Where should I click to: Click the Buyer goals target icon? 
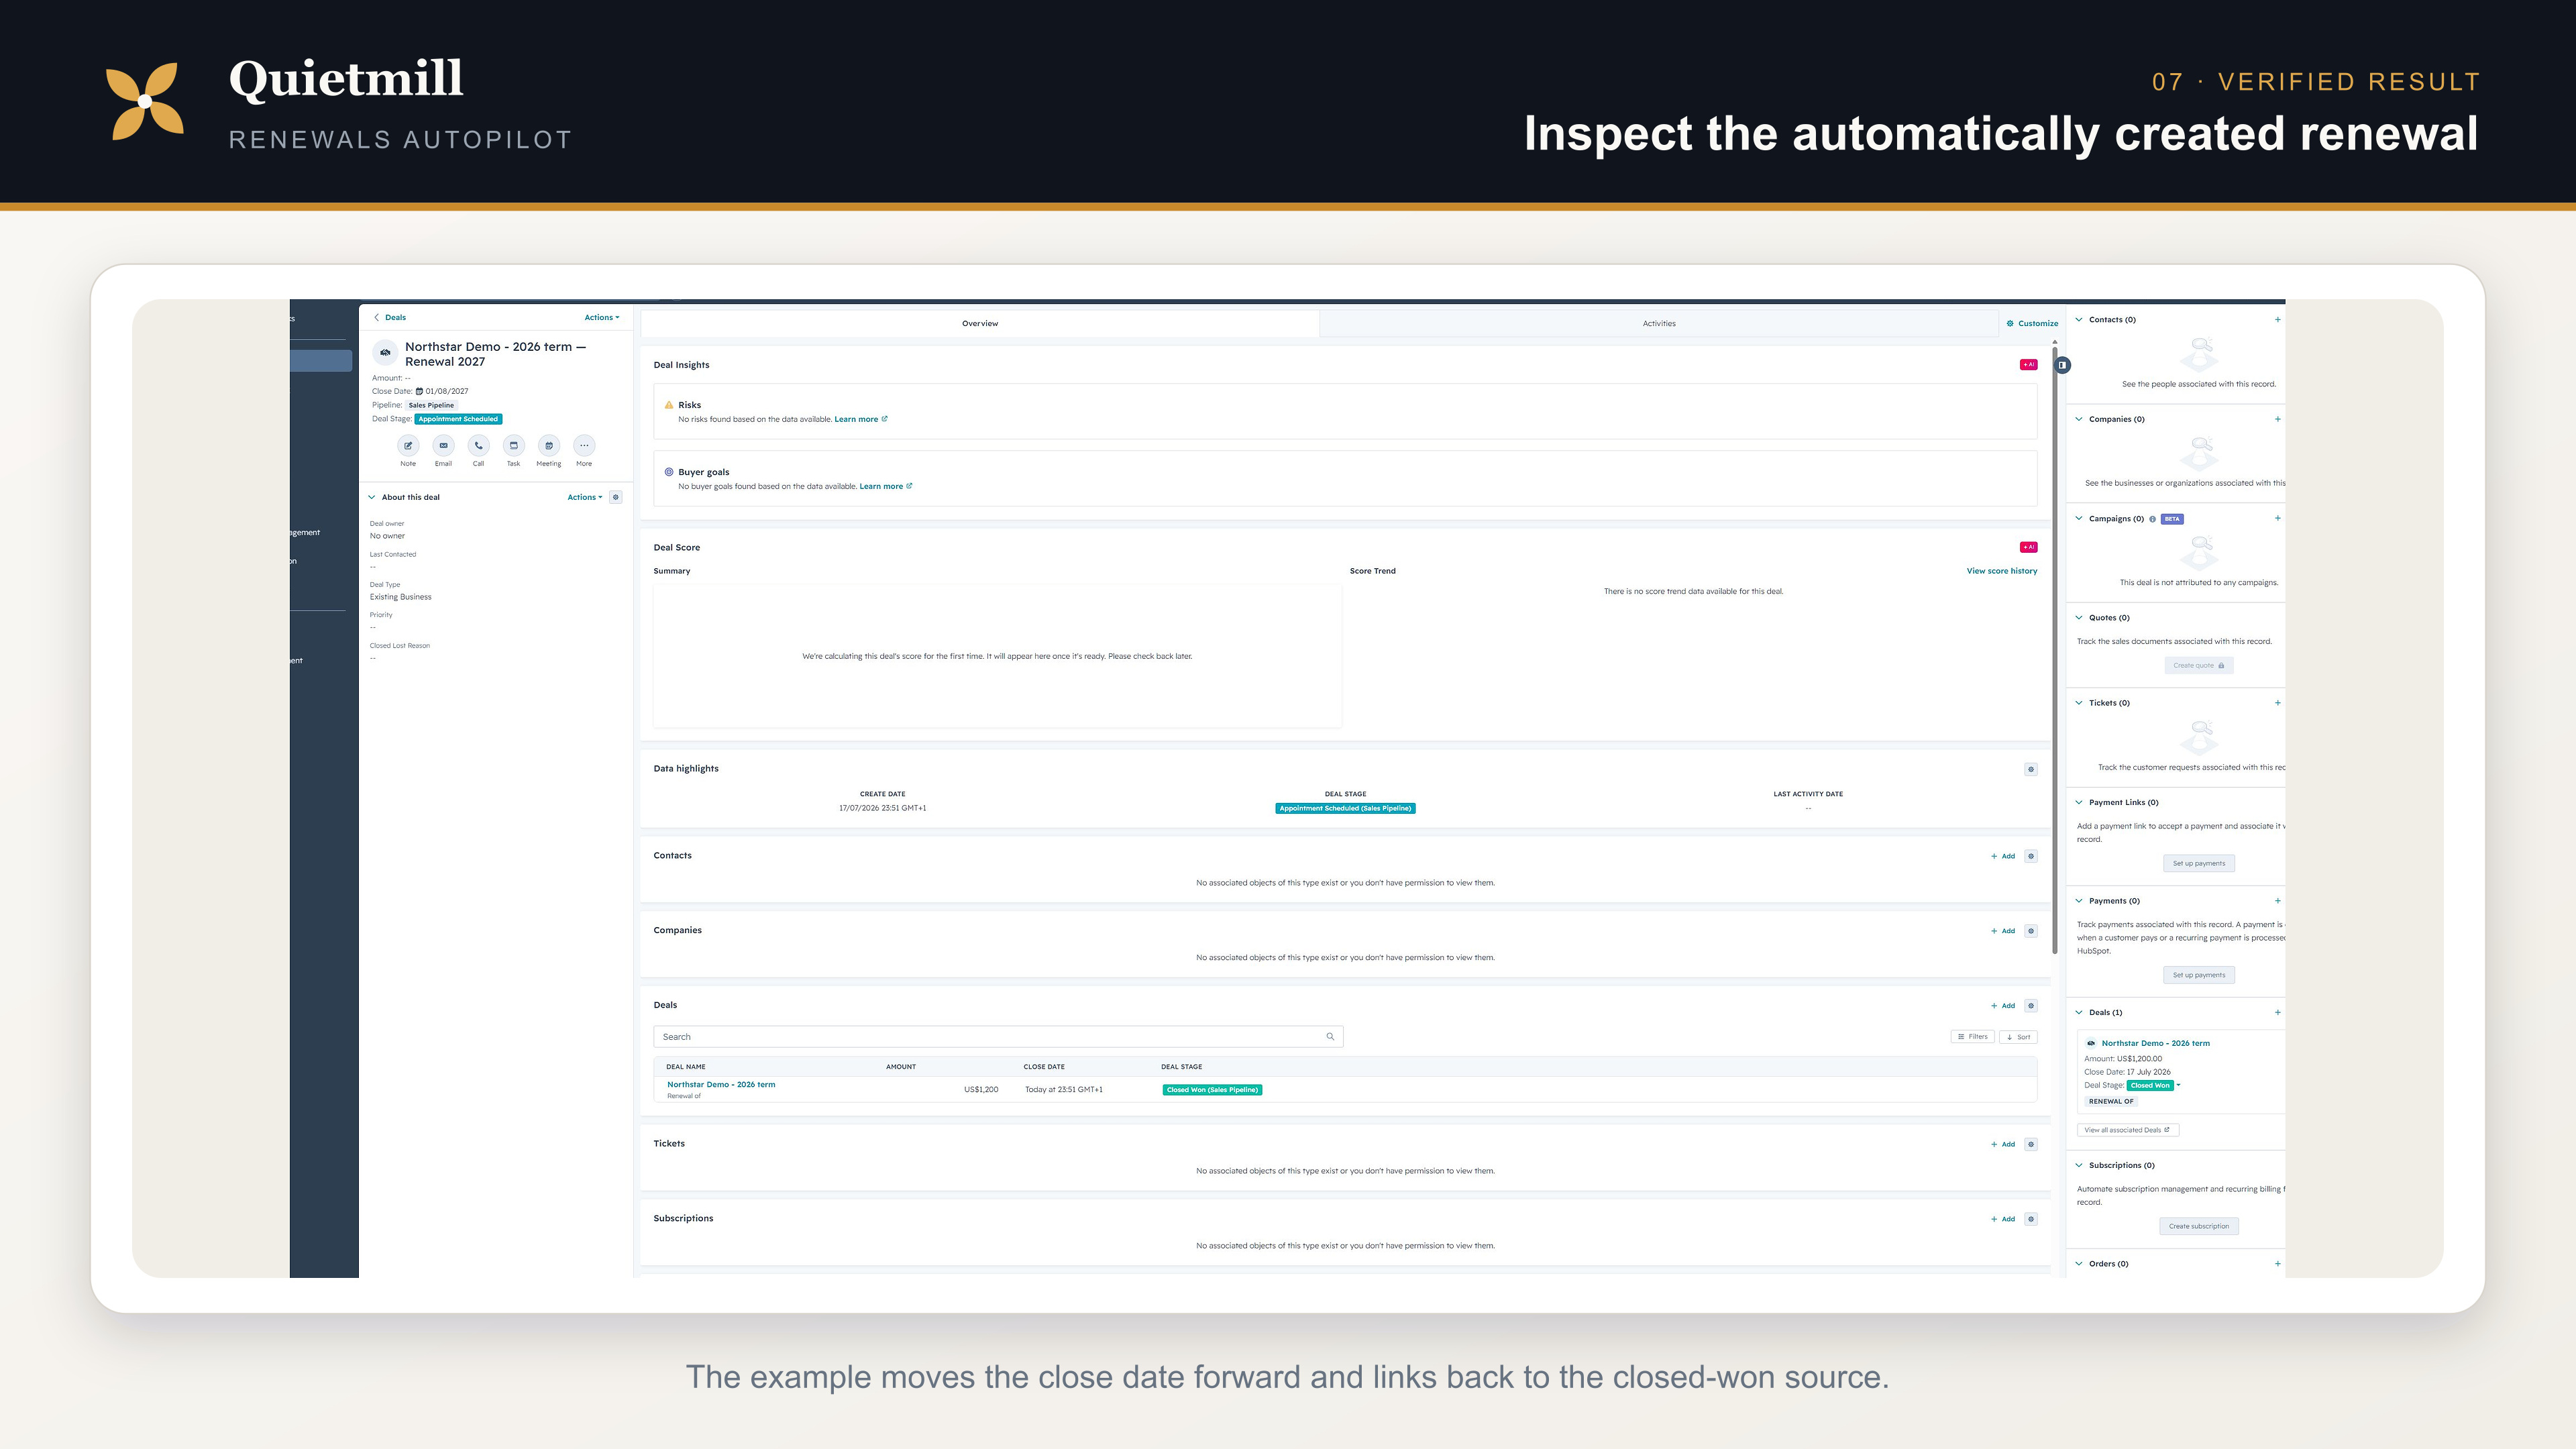click(669, 472)
